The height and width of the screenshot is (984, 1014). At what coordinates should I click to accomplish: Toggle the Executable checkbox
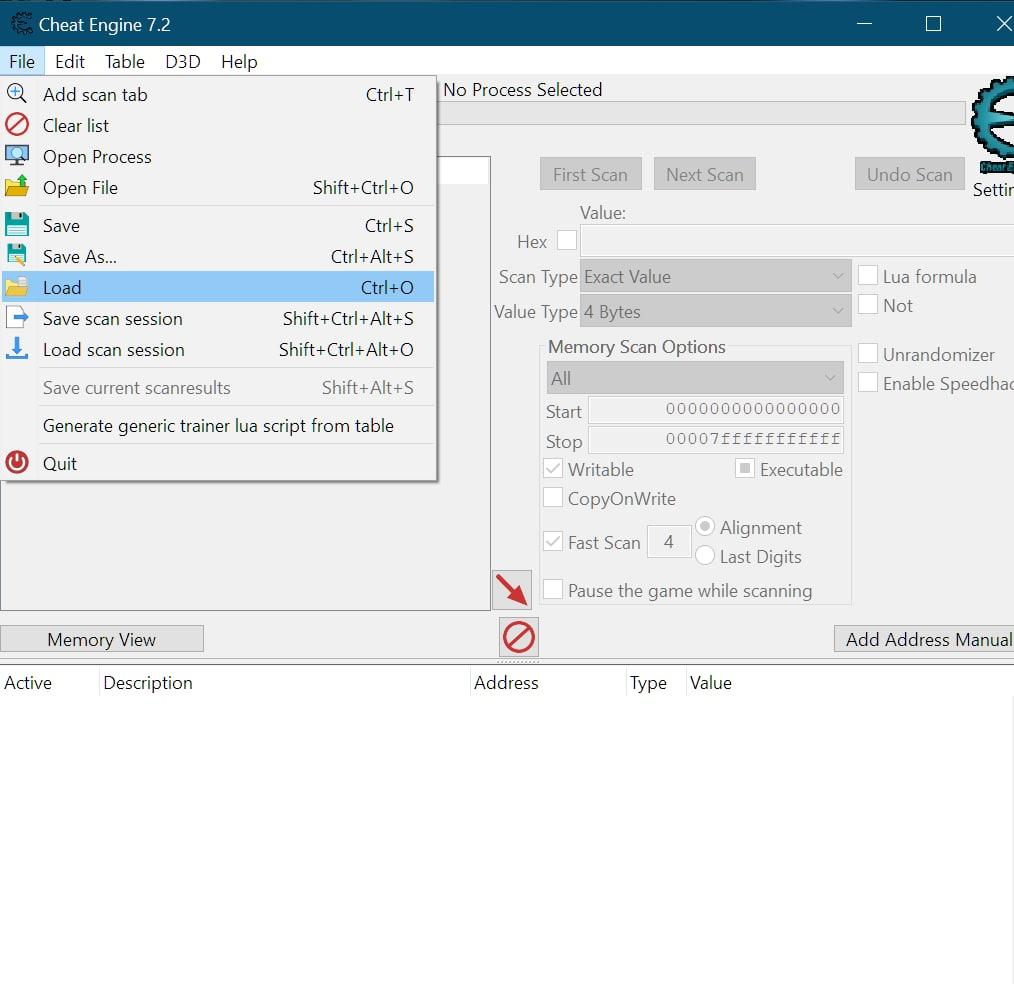(x=745, y=468)
